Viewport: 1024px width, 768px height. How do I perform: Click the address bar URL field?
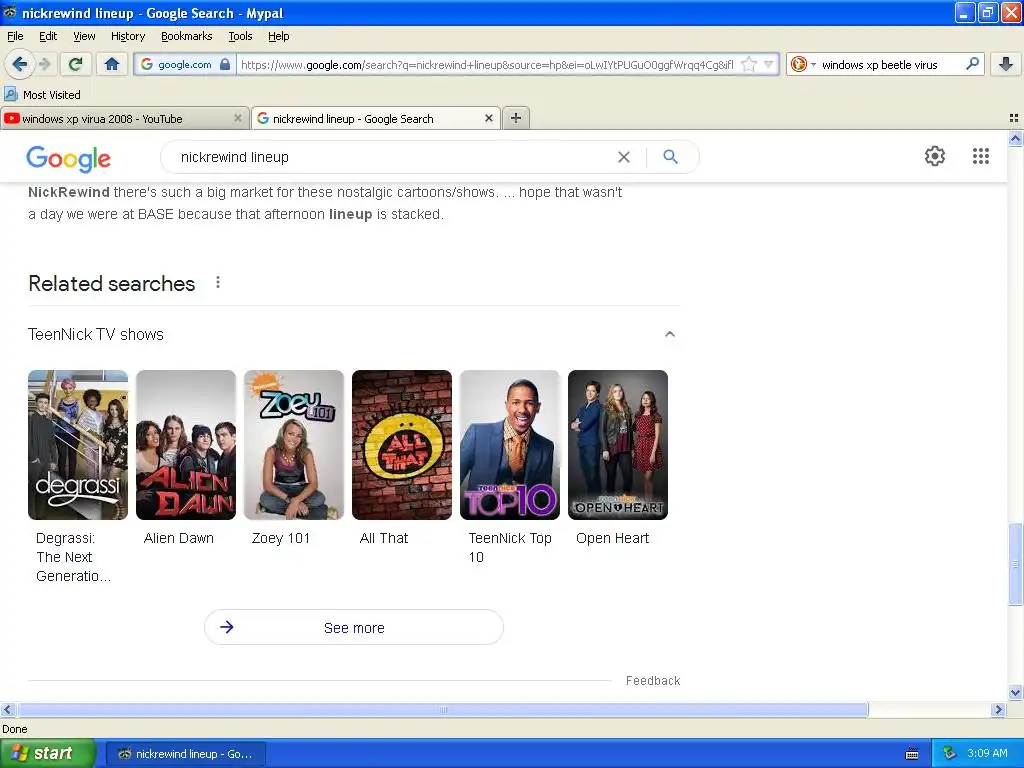[487, 64]
